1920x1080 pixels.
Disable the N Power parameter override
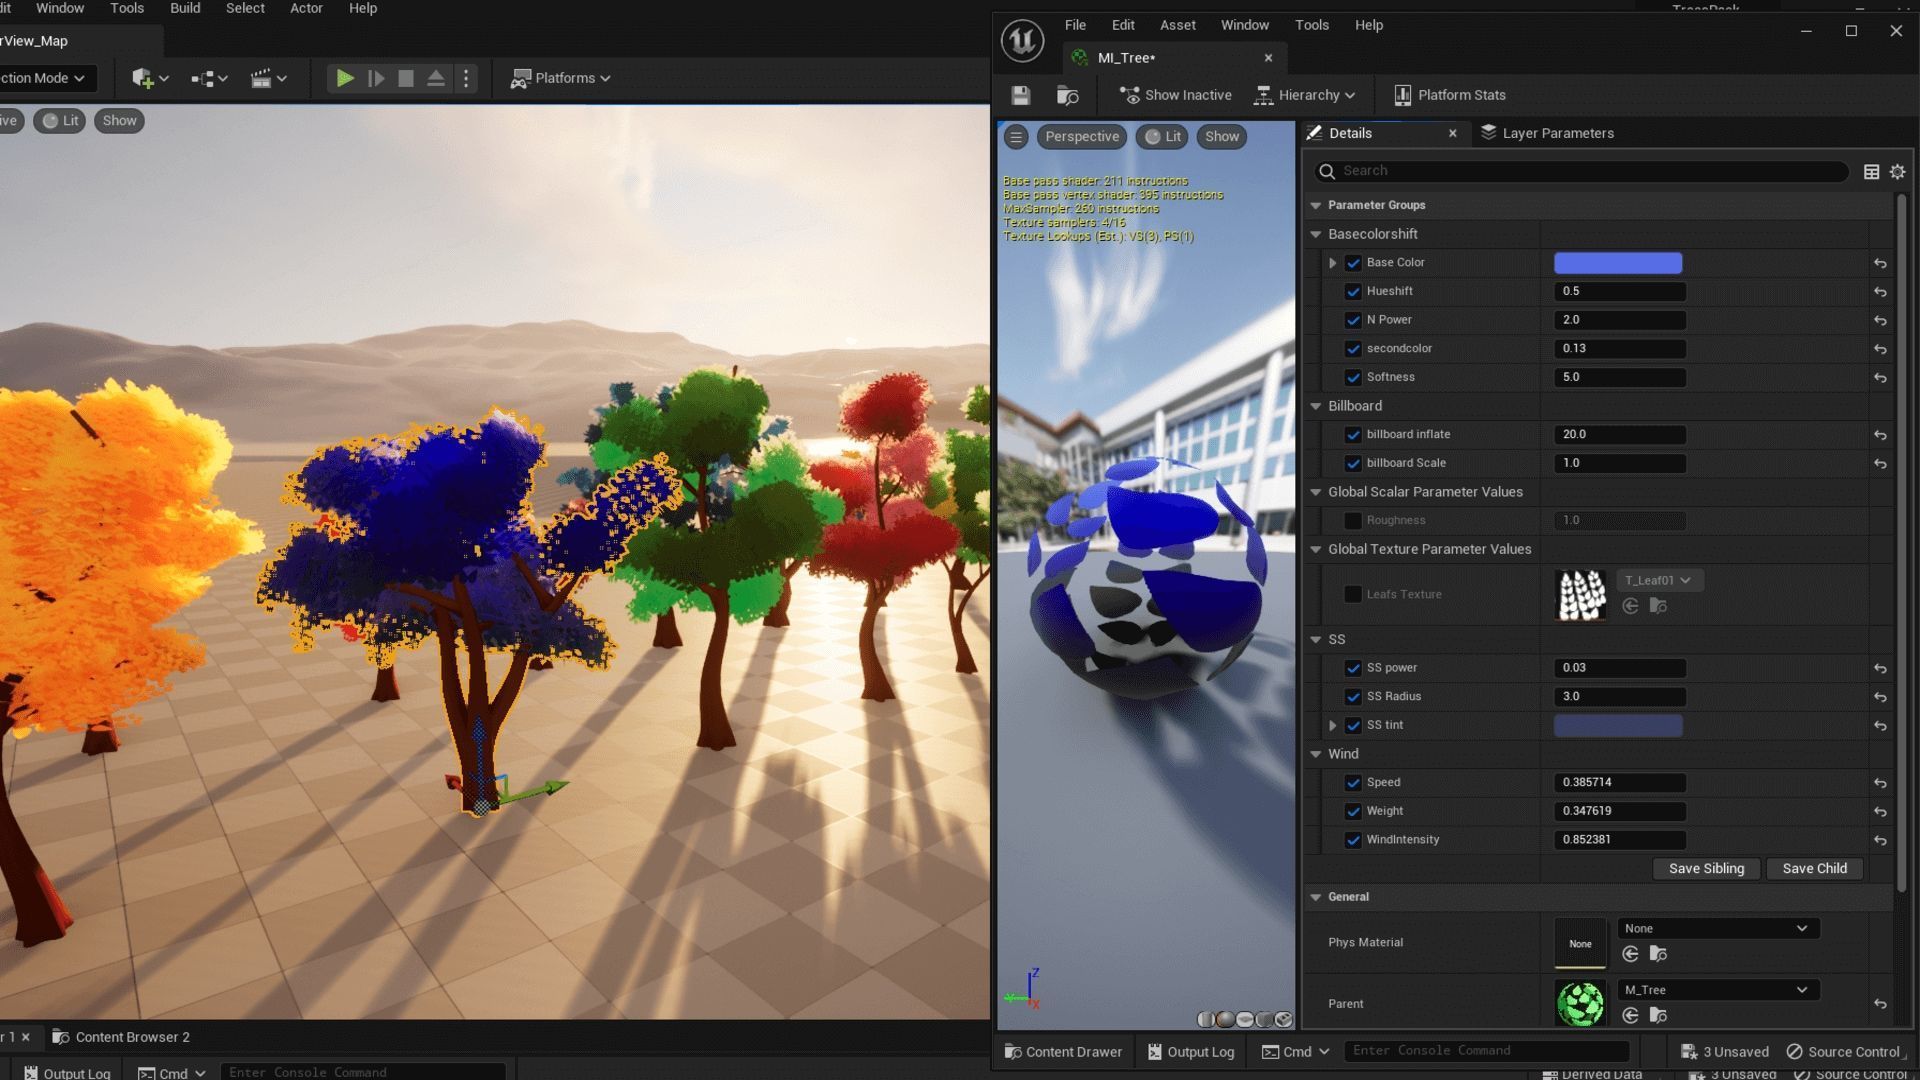point(1353,320)
